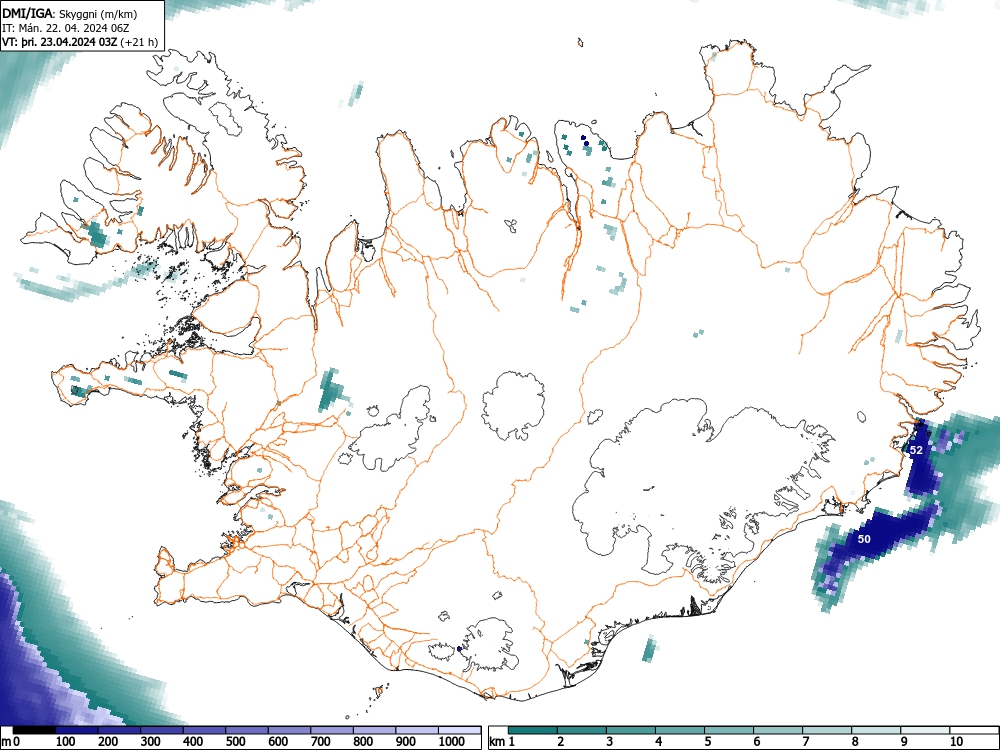Screen dimensions: 1000x750
Task: Click the 500–600 m legend swatch
Action: (247, 730)
